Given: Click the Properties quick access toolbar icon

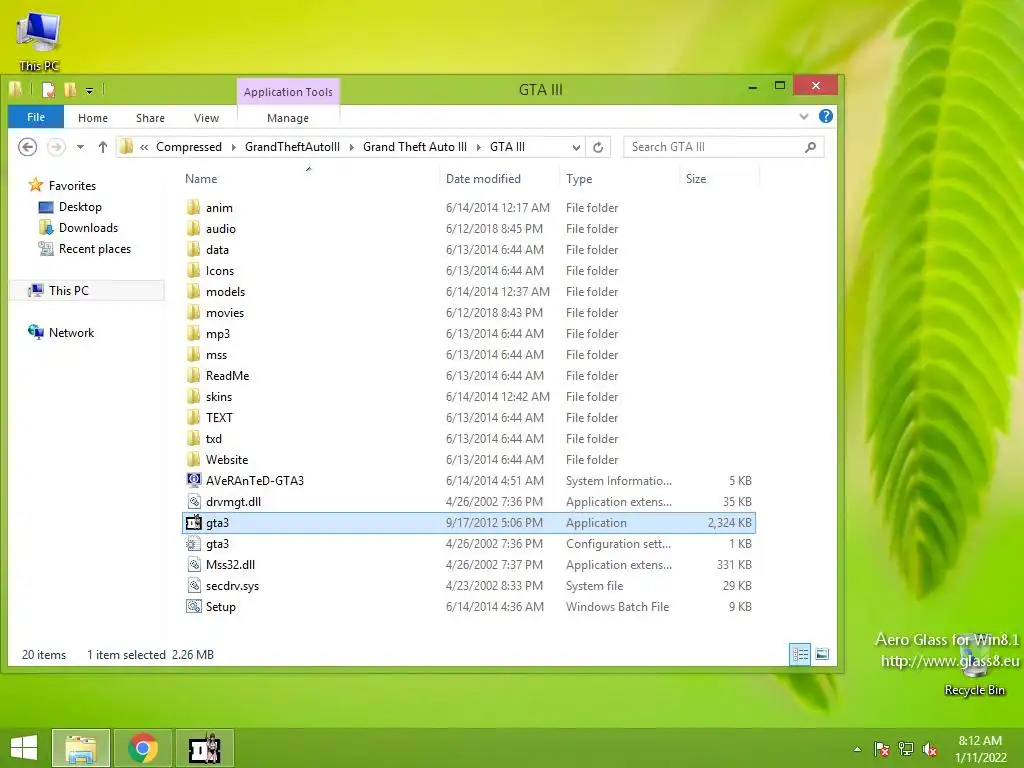Looking at the screenshot, I should (48, 89).
